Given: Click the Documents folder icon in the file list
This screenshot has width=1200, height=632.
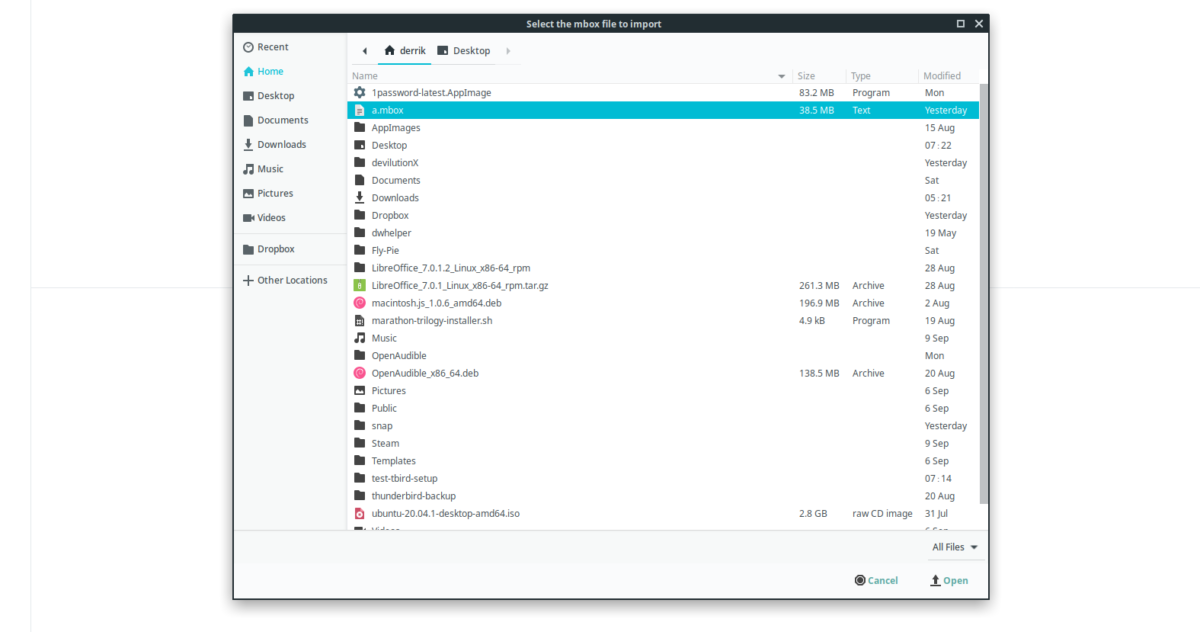Looking at the screenshot, I should coord(360,180).
